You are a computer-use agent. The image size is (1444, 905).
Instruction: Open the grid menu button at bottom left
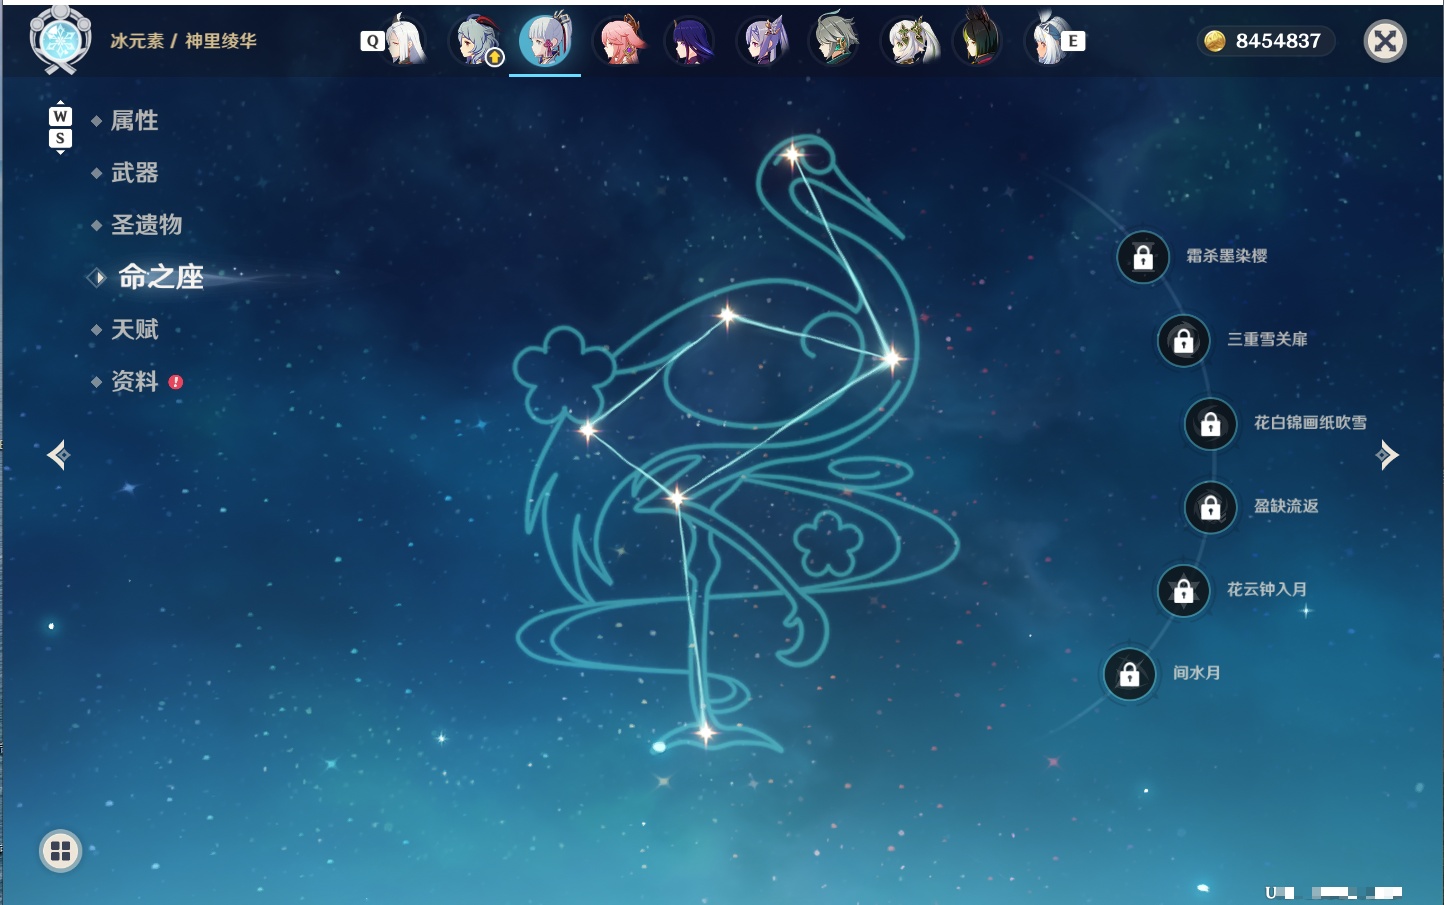(x=60, y=851)
